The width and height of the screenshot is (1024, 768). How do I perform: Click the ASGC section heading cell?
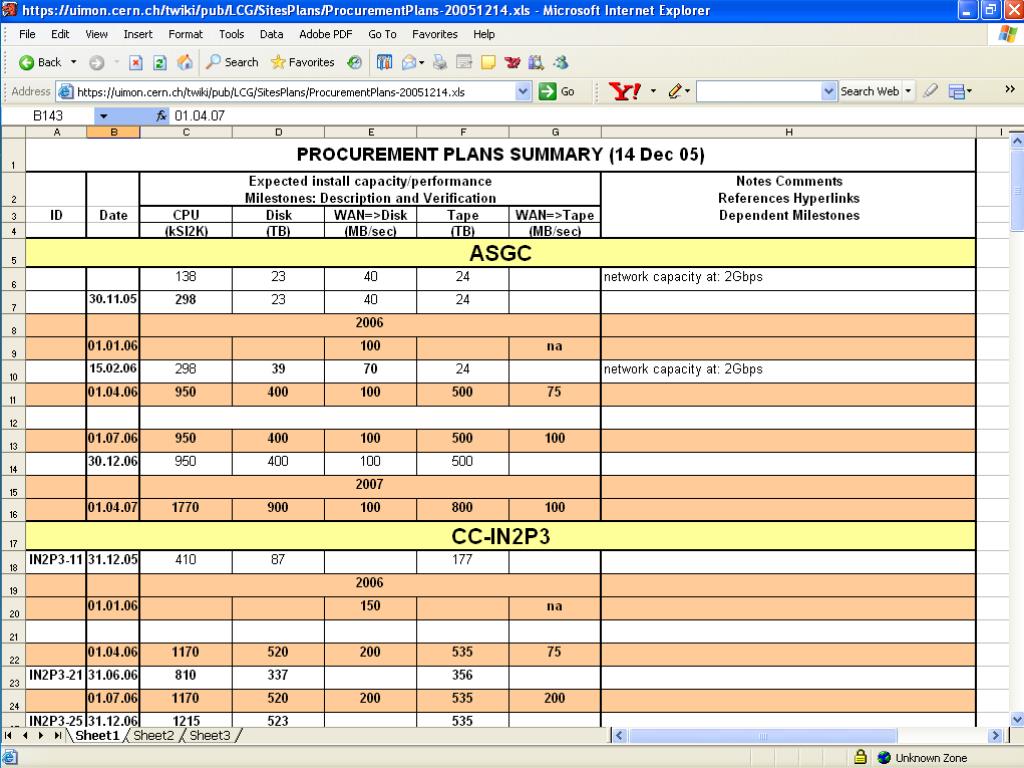coord(500,253)
